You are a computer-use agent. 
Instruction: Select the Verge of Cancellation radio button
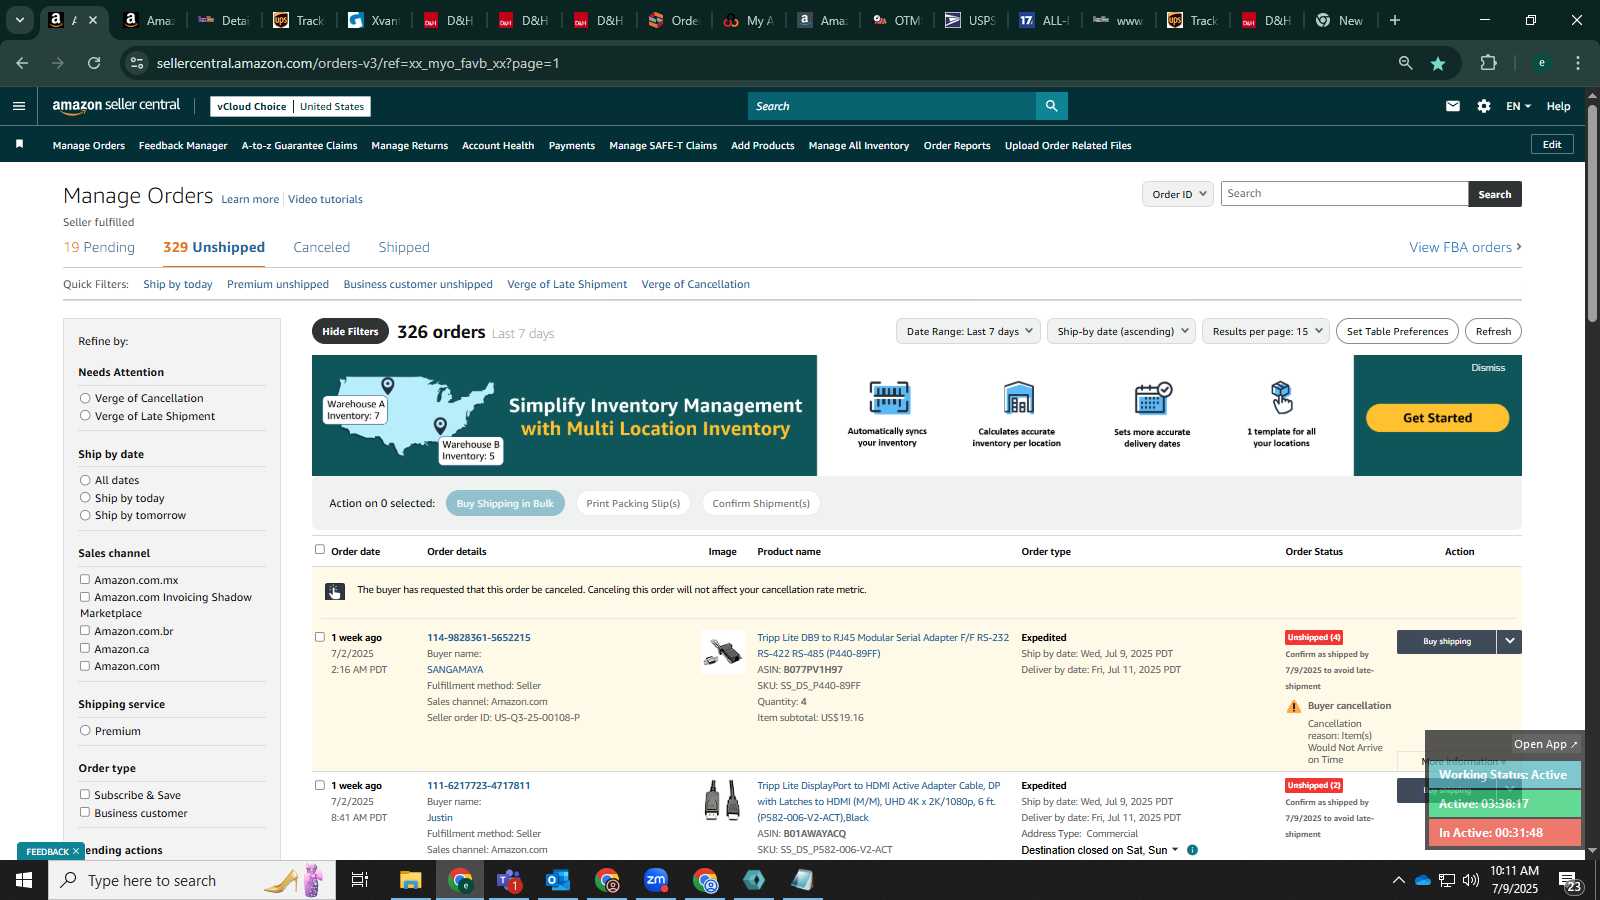point(85,398)
